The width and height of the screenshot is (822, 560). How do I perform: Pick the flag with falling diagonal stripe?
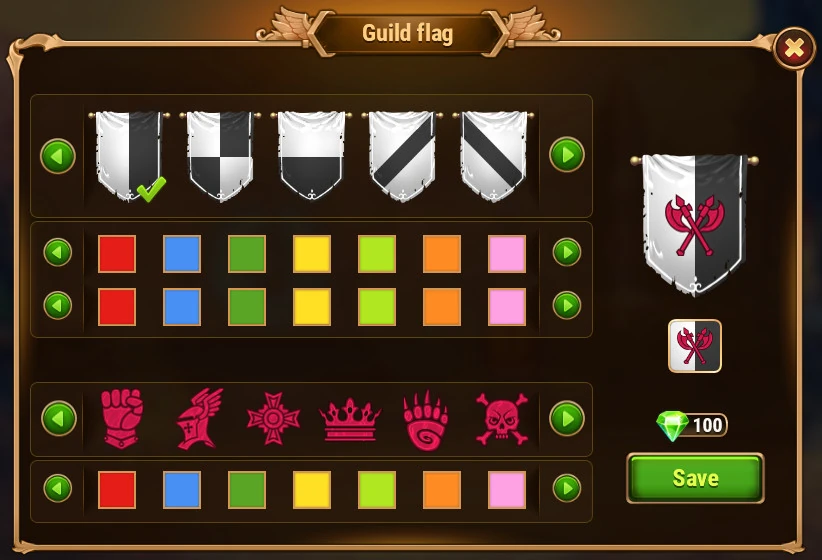(x=493, y=156)
